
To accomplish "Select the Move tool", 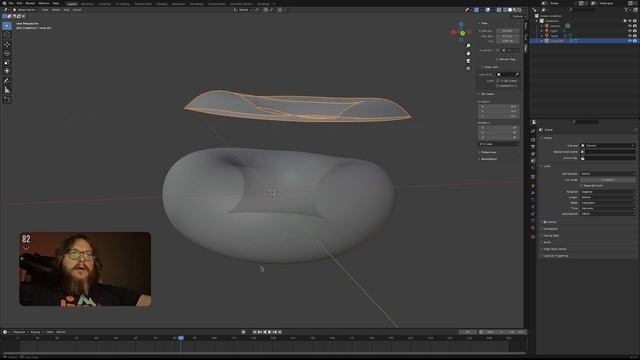I will [x=7, y=44].
